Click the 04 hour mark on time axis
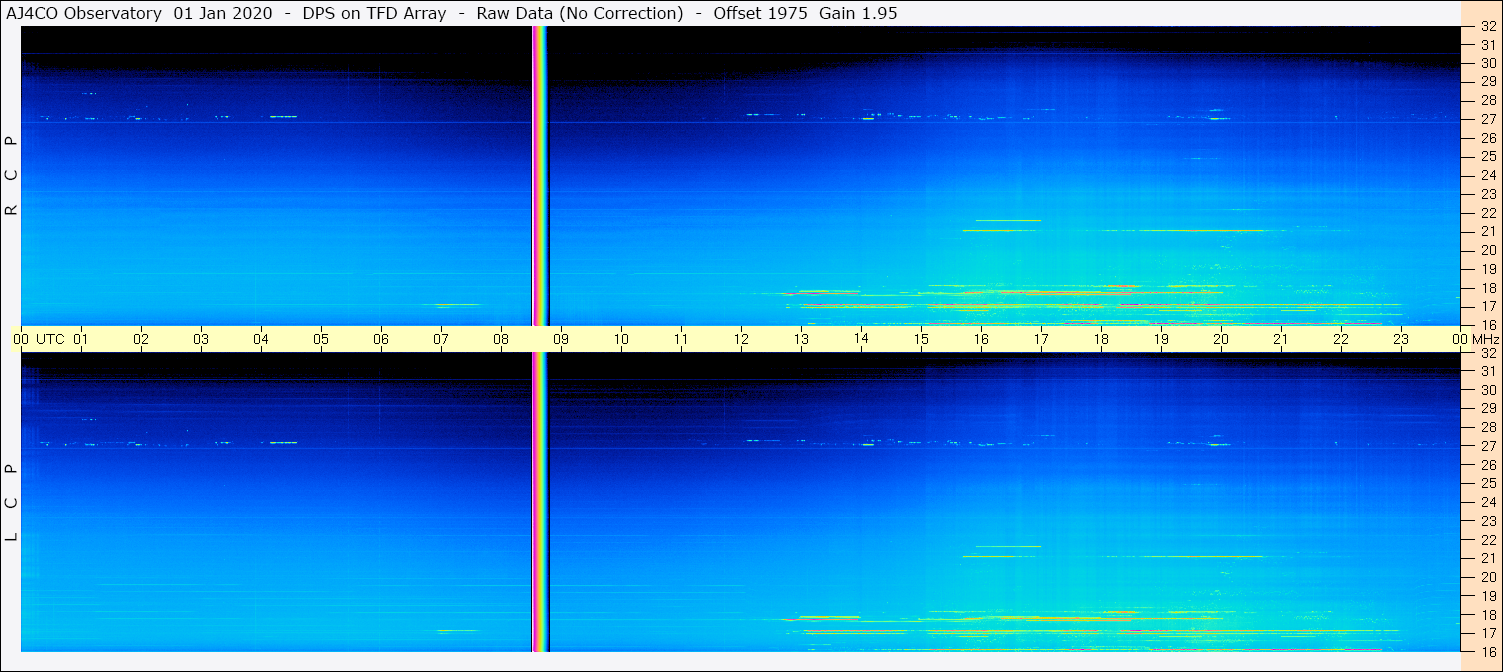 [261, 339]
